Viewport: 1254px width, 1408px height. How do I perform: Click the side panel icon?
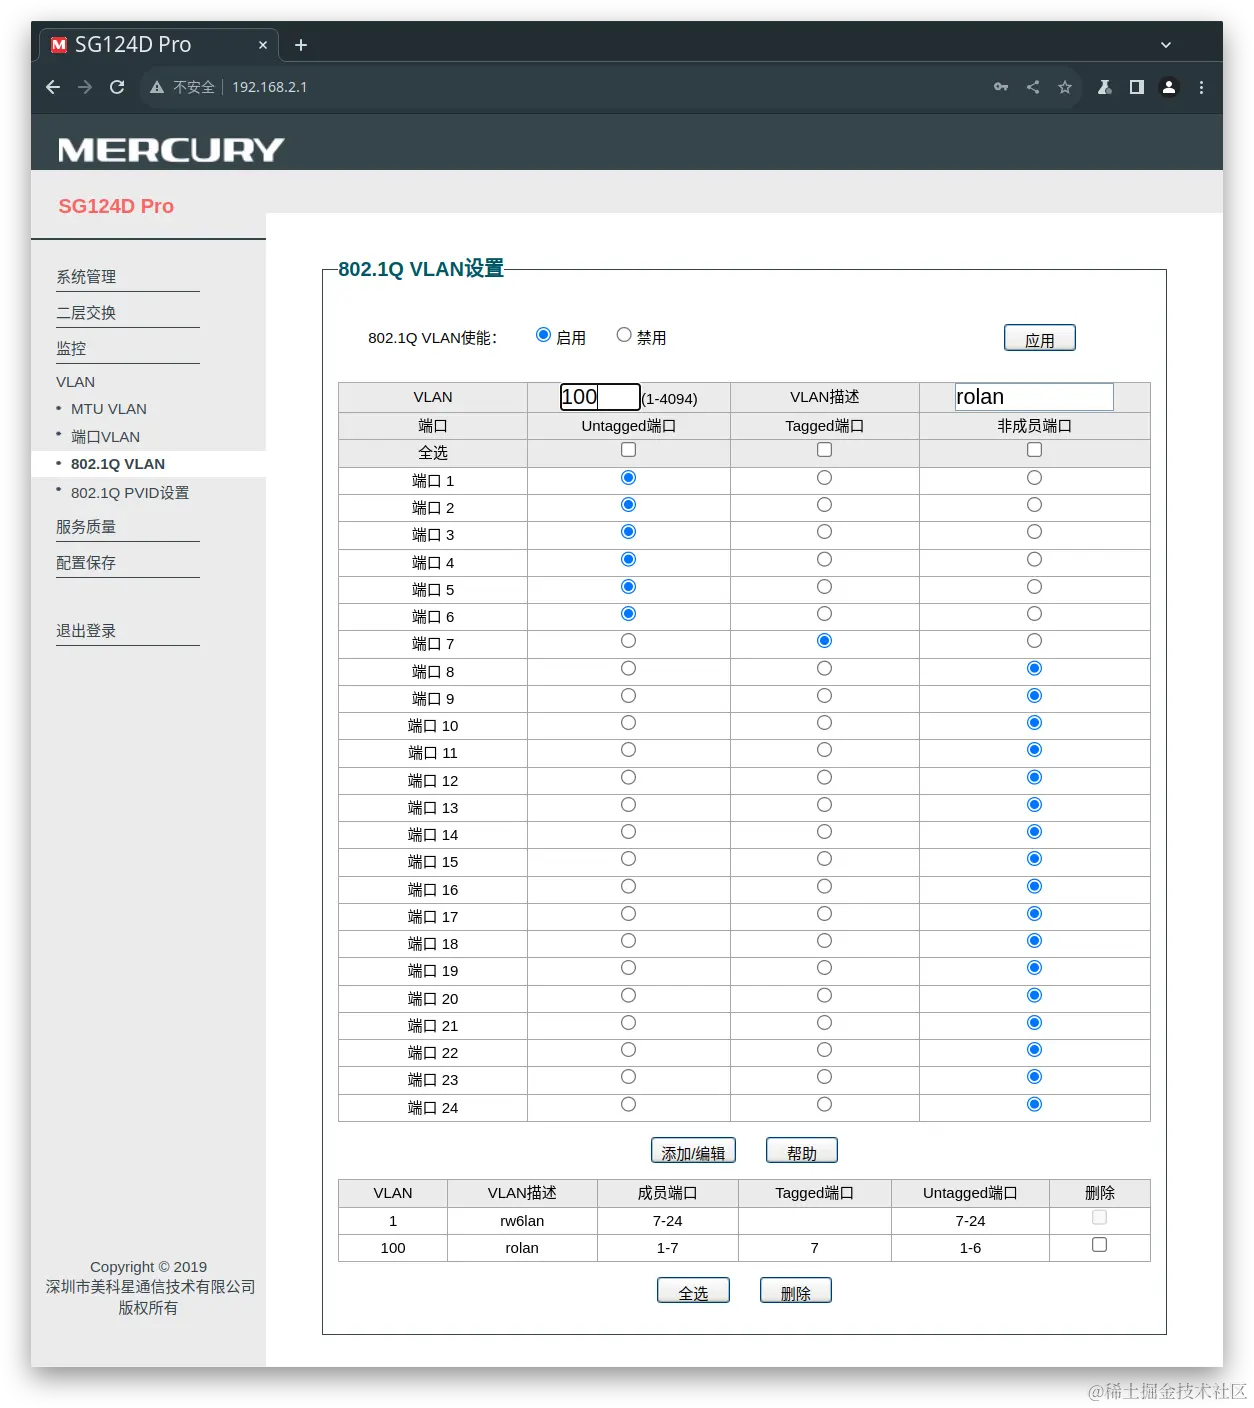pos(1136,87)
